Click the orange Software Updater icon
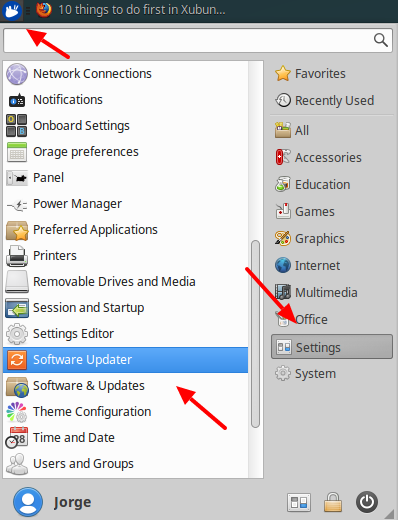This screenshot has width=398, height=520. click(17, 360)
